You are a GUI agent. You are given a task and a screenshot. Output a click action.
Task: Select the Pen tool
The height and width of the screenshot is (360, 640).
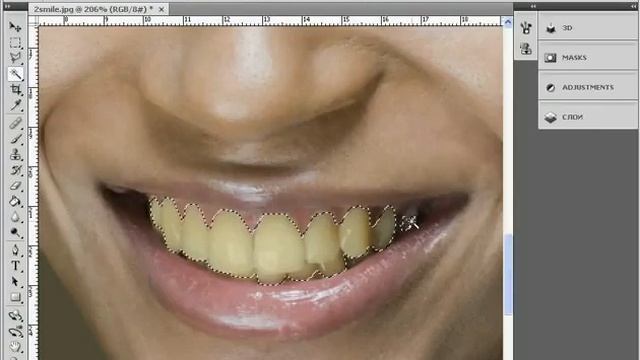[x=15, y=250]
